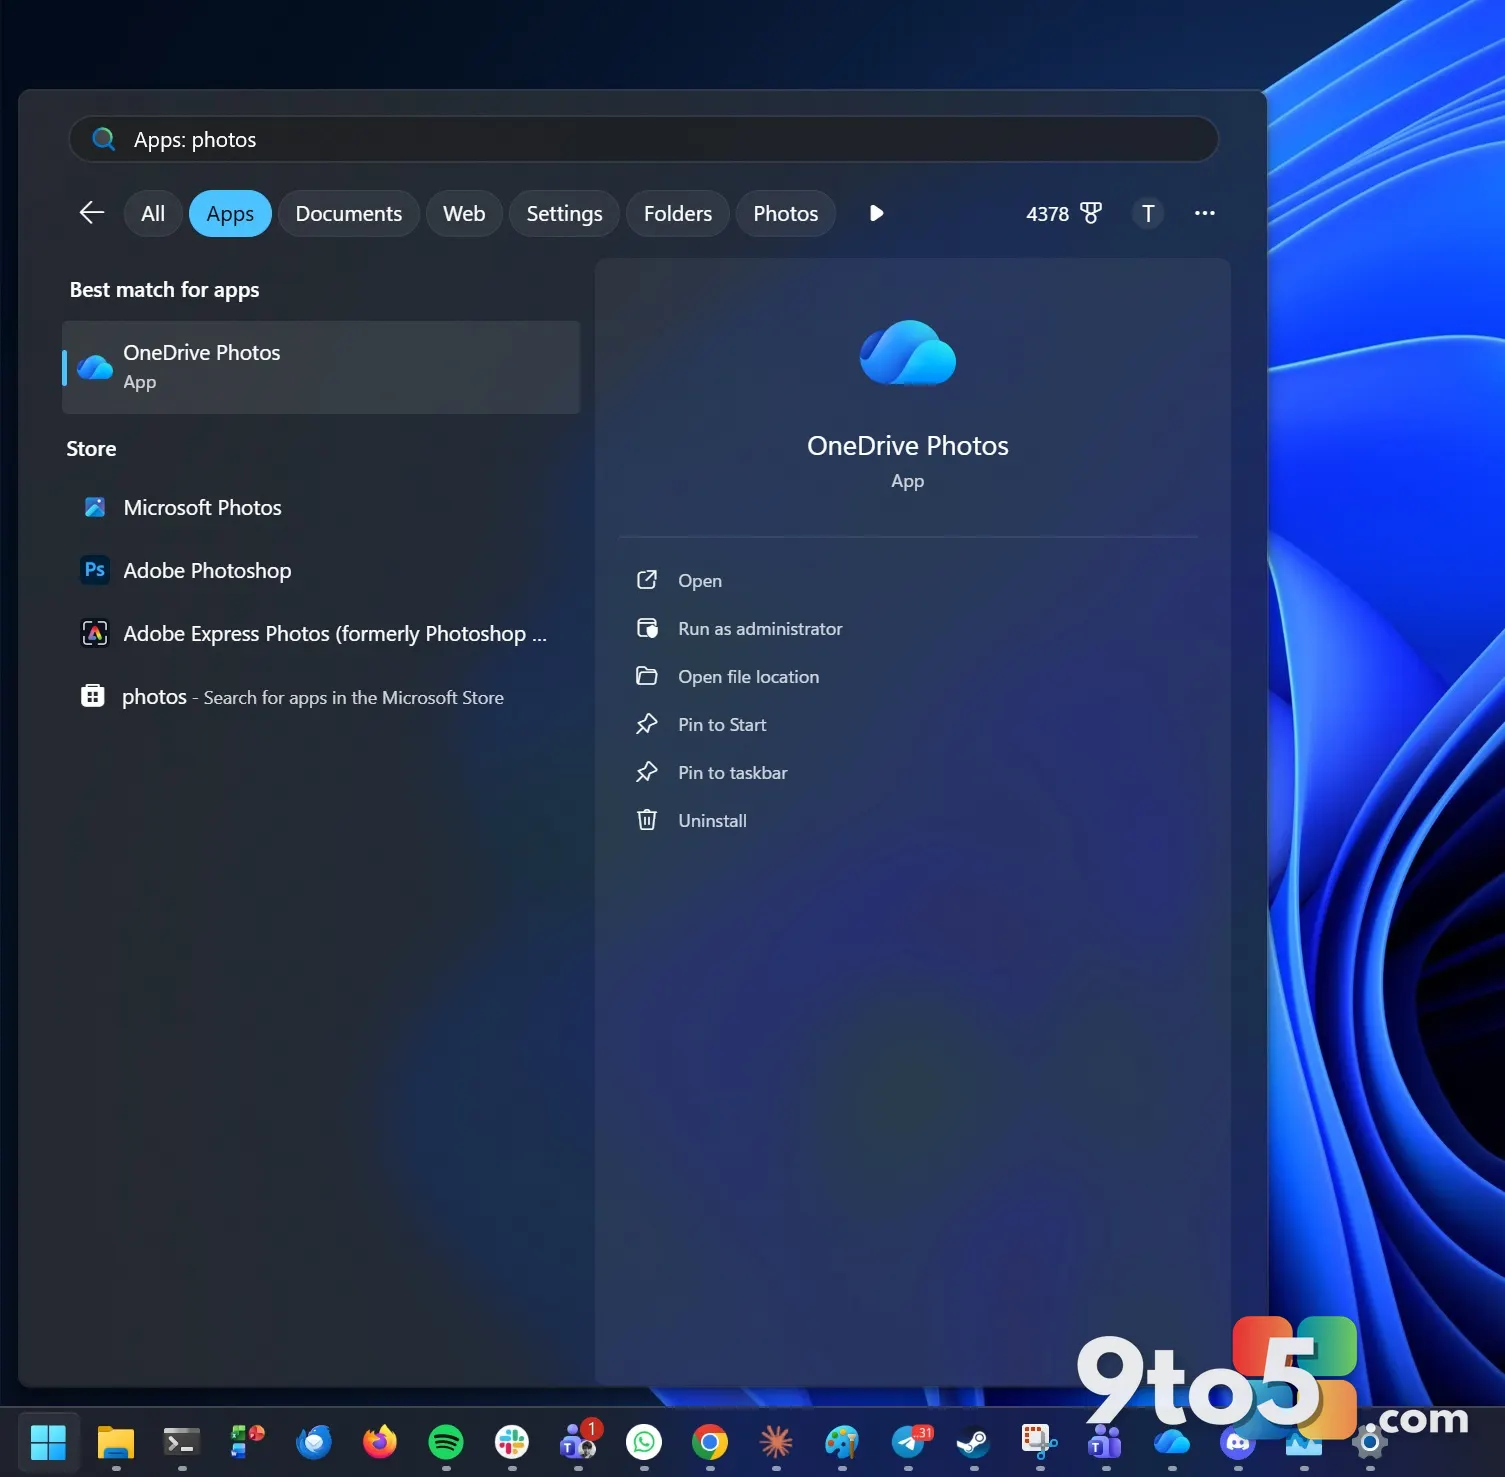Open Telegram from the taskbar

(910, 1442)
